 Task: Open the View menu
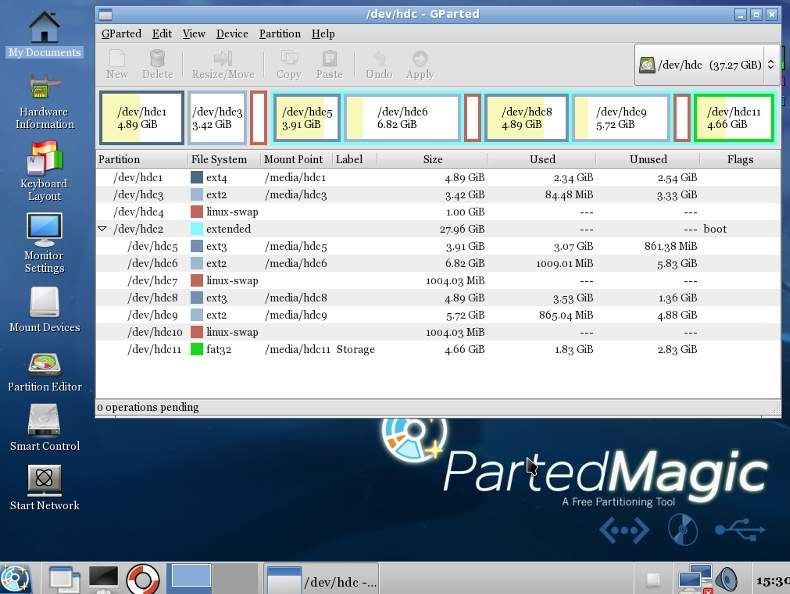coord(193,34)
